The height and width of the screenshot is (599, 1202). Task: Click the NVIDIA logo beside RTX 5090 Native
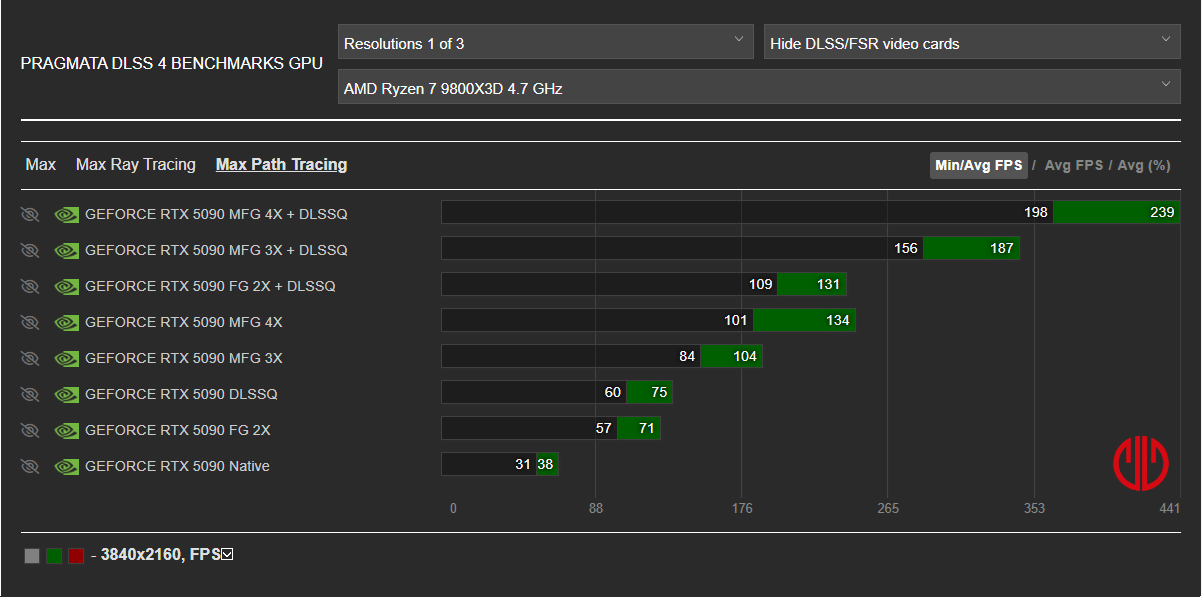pos(67,466)
